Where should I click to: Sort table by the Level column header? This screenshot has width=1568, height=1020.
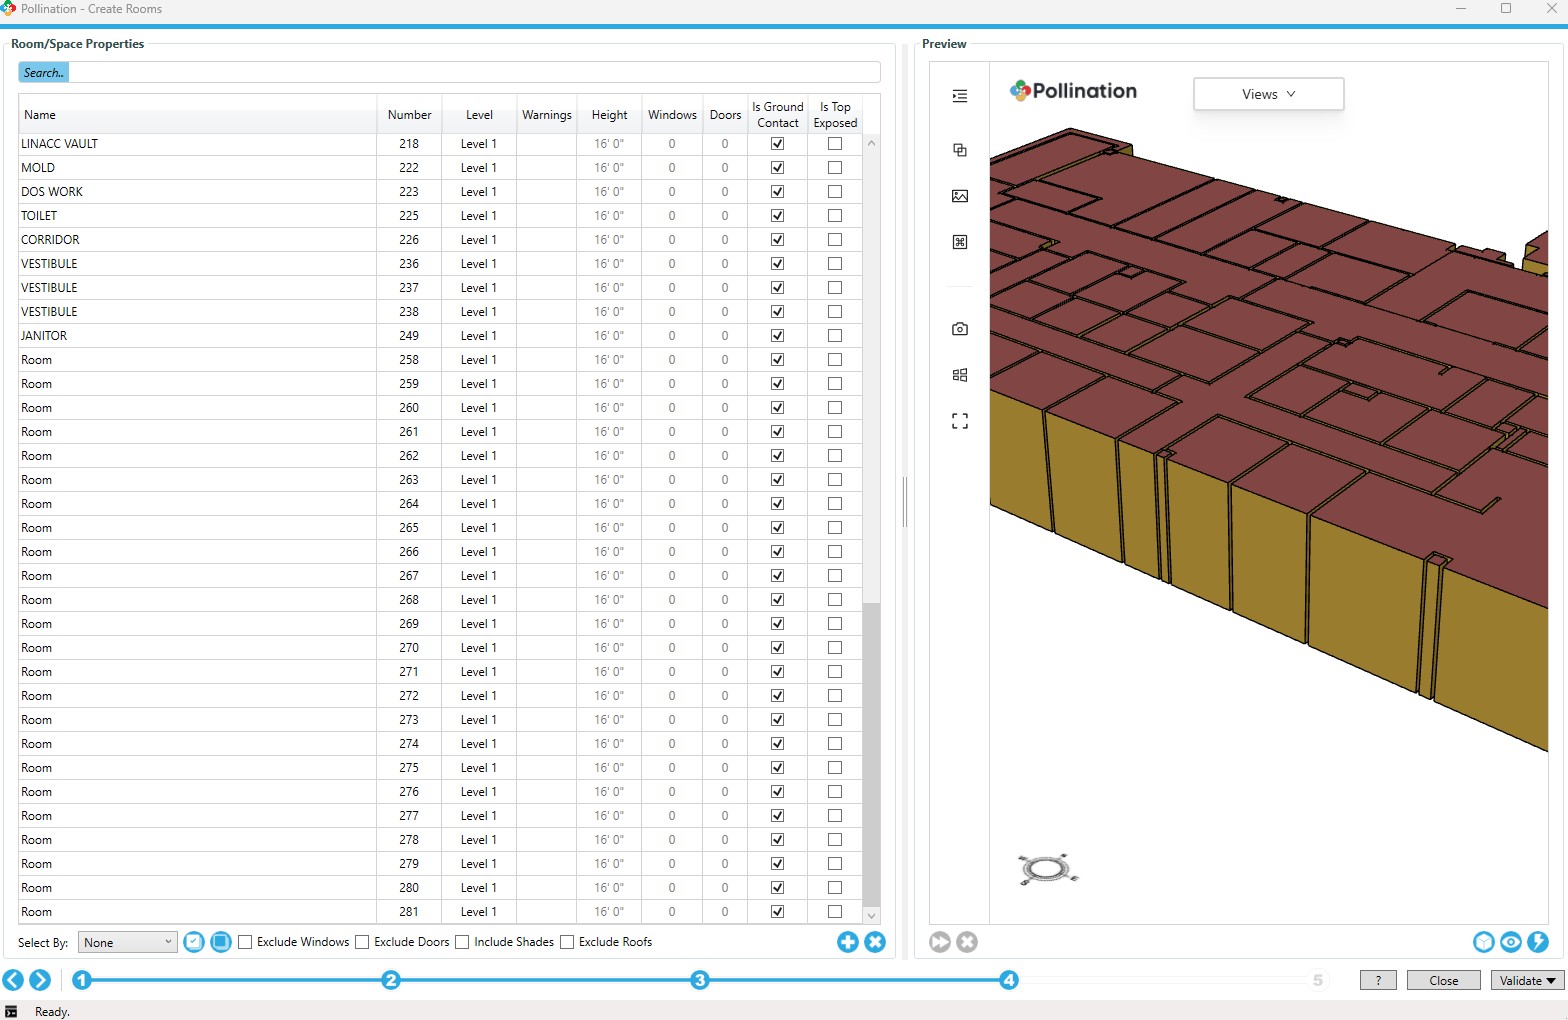click(479, 115)
